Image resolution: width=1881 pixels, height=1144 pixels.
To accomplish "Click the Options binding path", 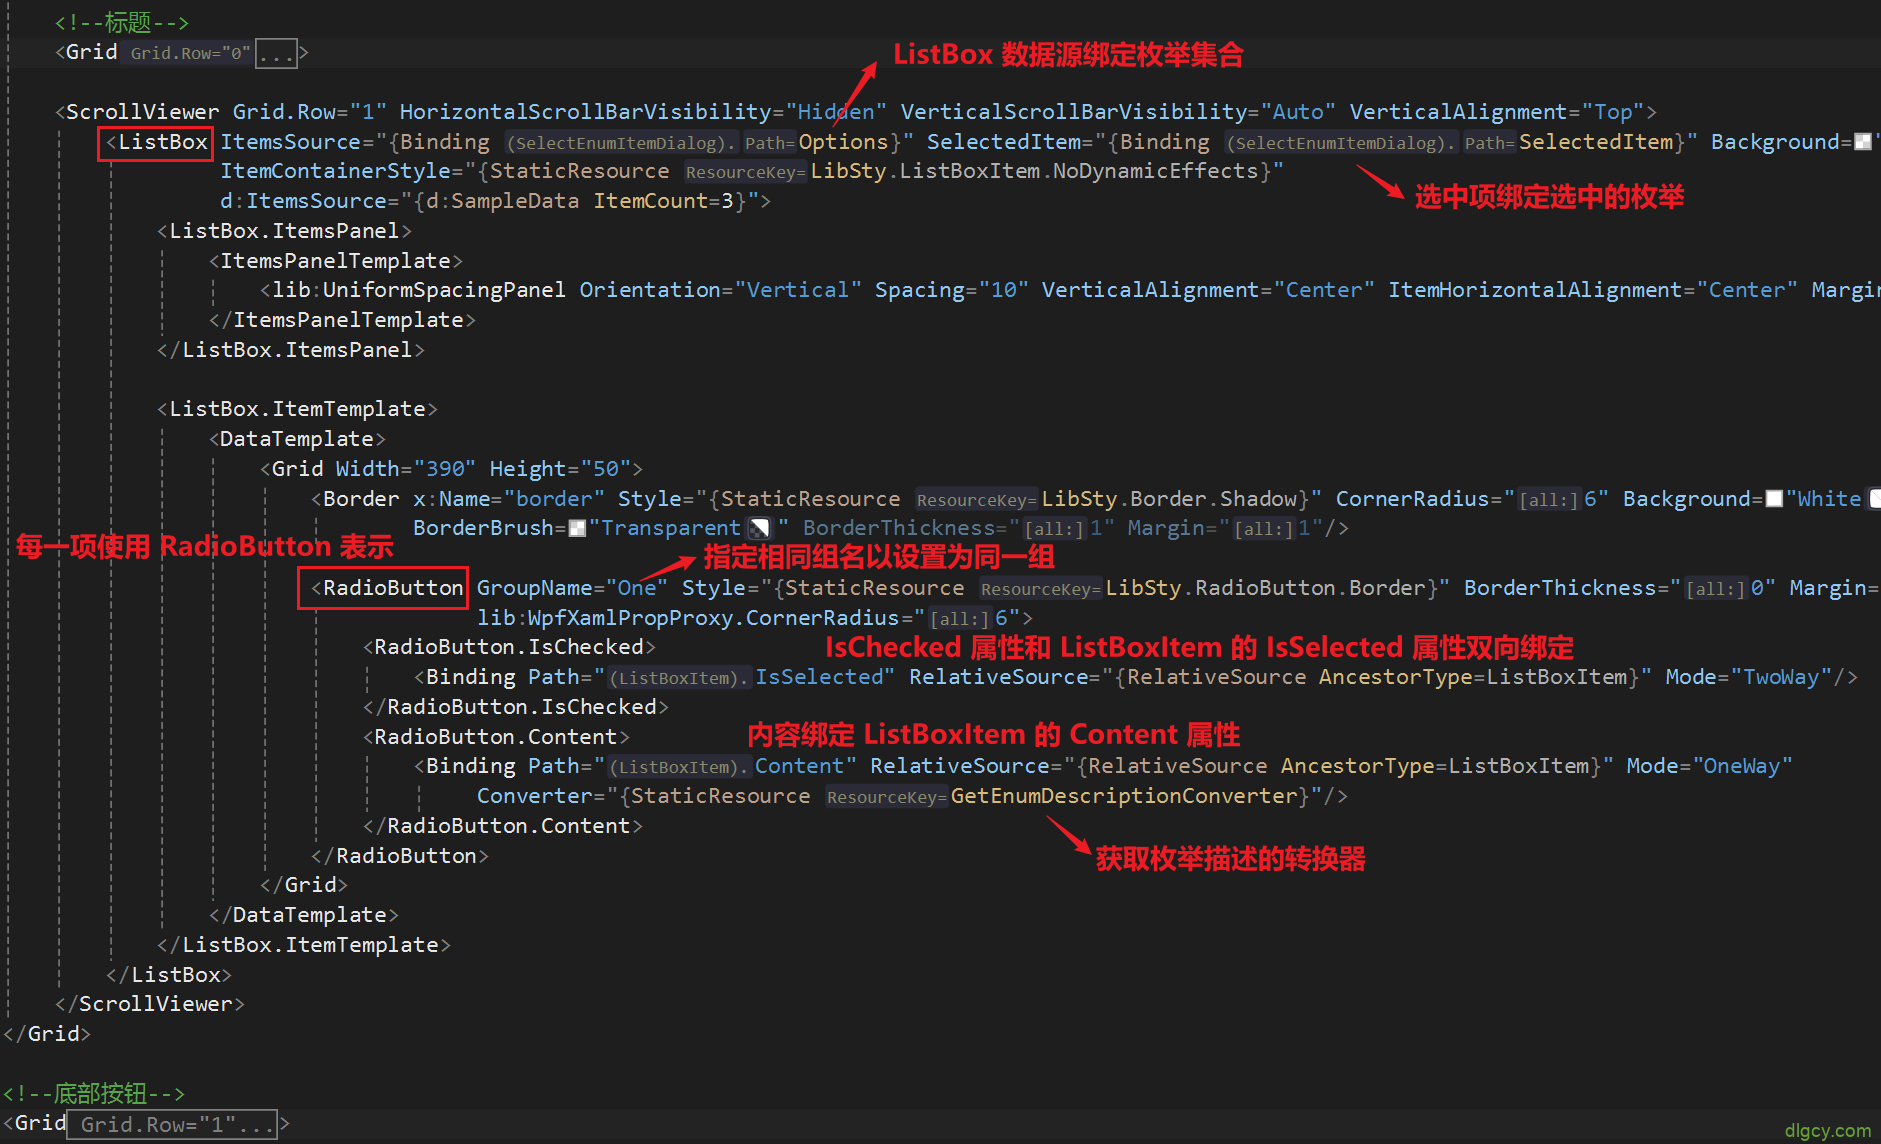I will pos(842,142).
